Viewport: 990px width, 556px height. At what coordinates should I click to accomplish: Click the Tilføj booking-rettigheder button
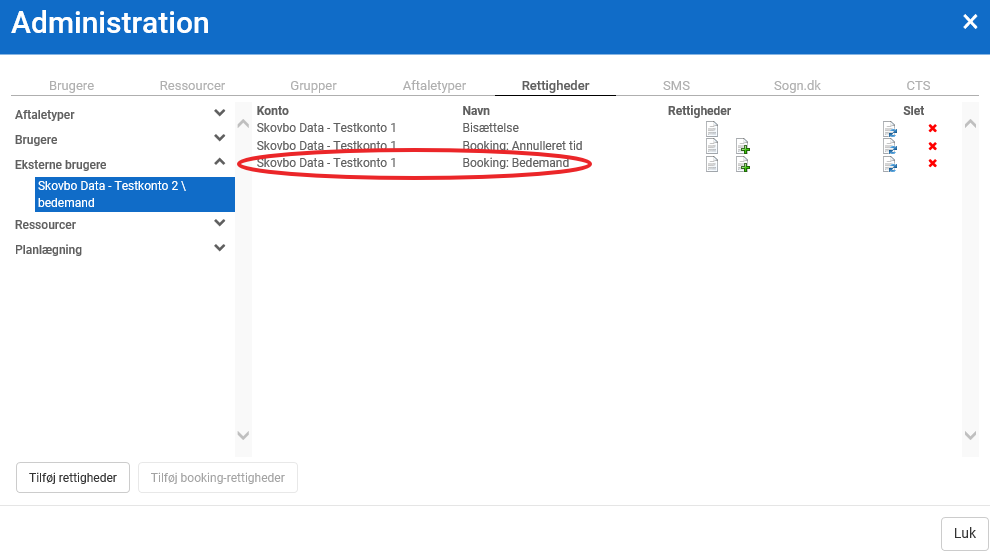coord(218,478)
